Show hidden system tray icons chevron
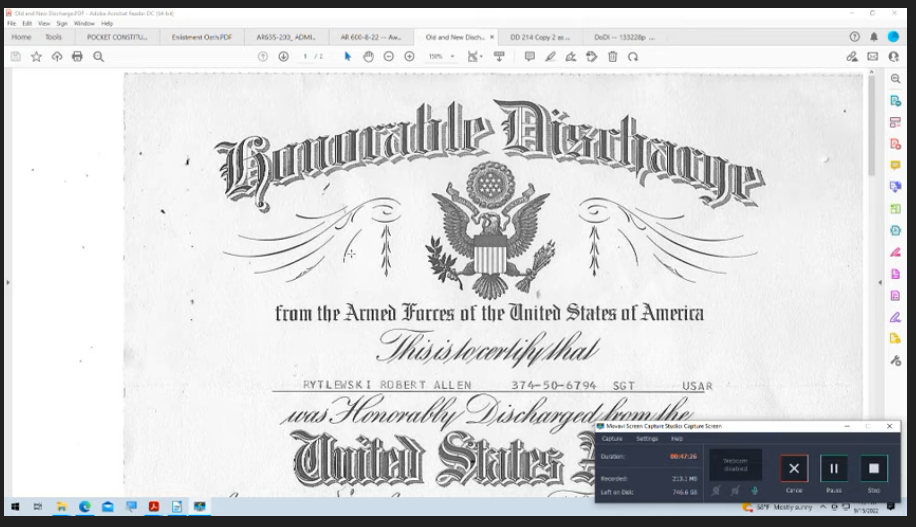 tap(823, 507)
